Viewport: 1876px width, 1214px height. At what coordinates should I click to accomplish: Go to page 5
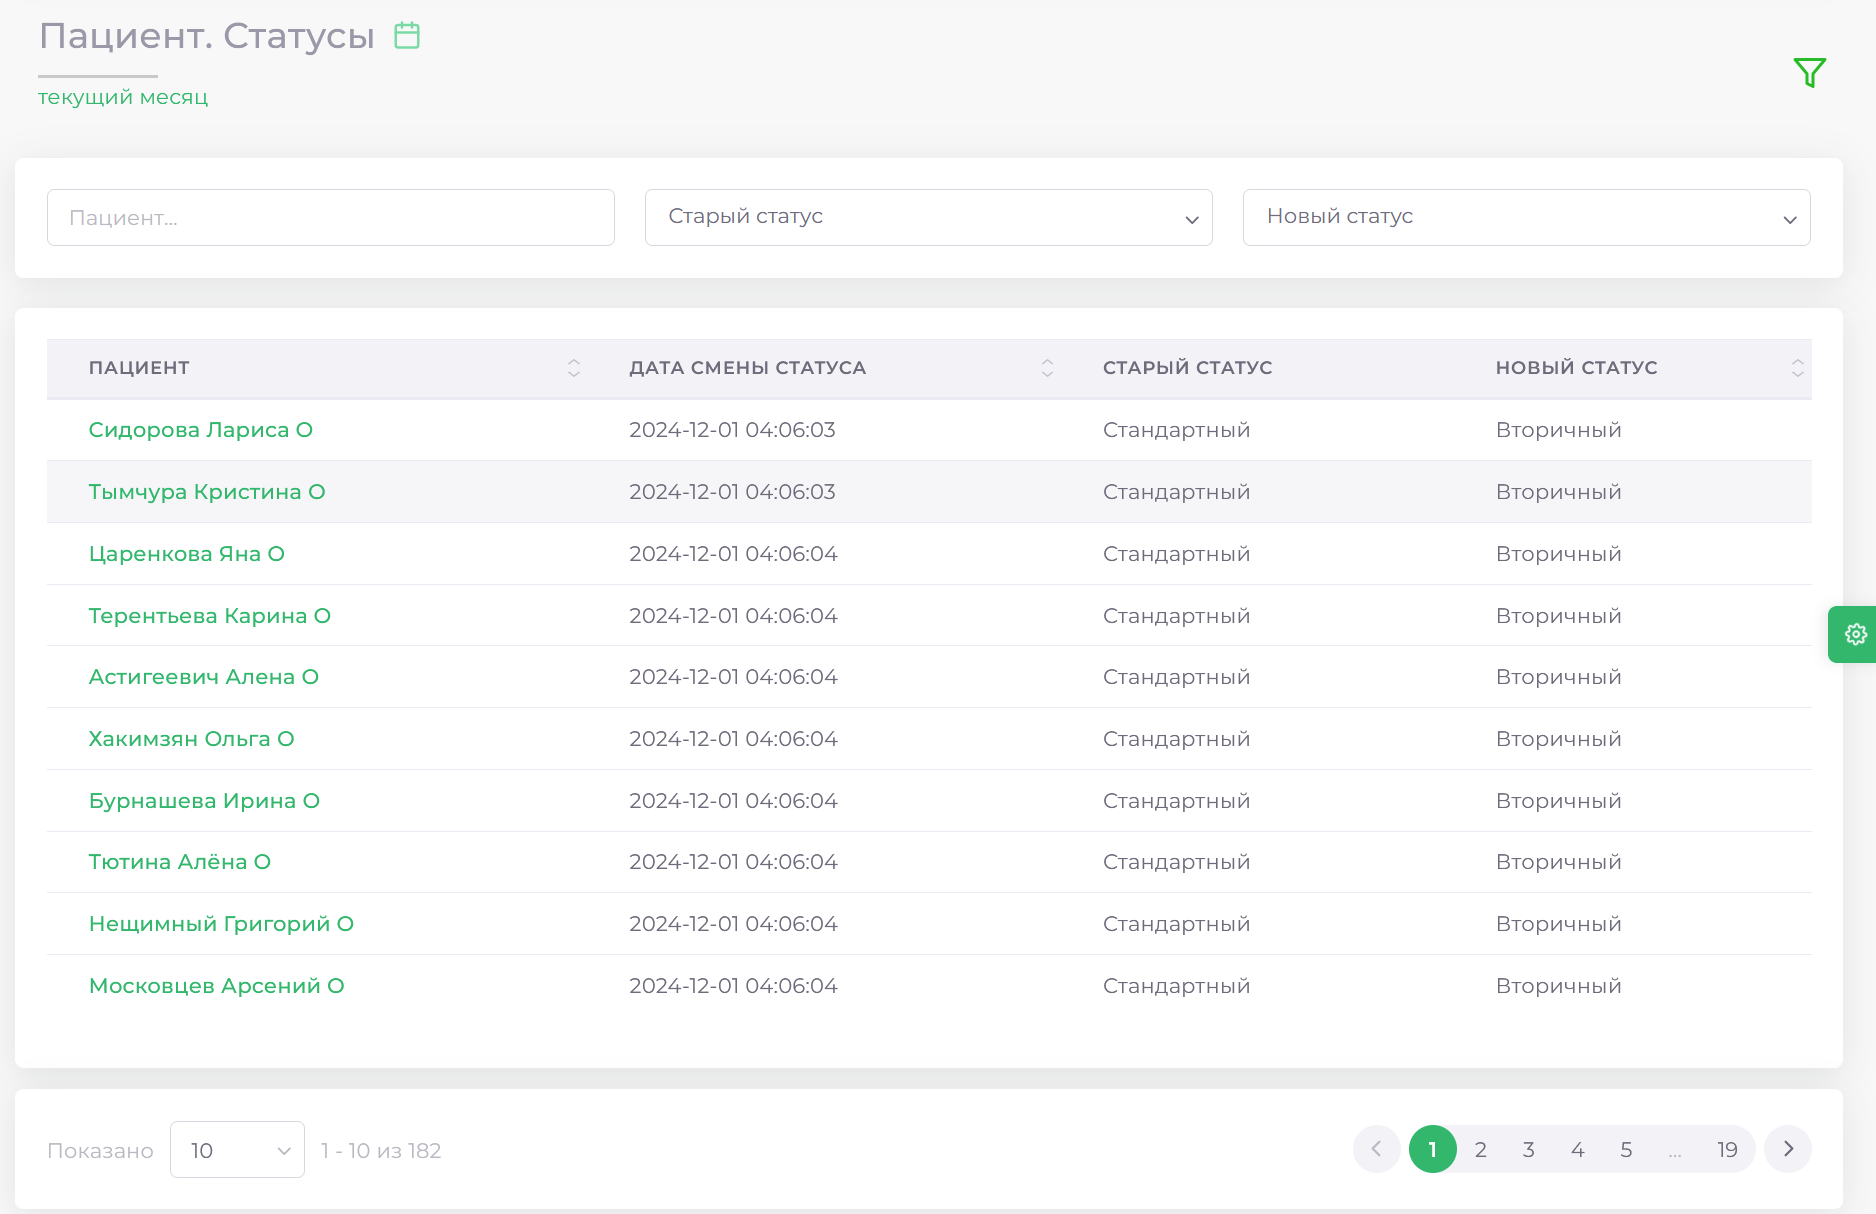pos(1626,1150)
